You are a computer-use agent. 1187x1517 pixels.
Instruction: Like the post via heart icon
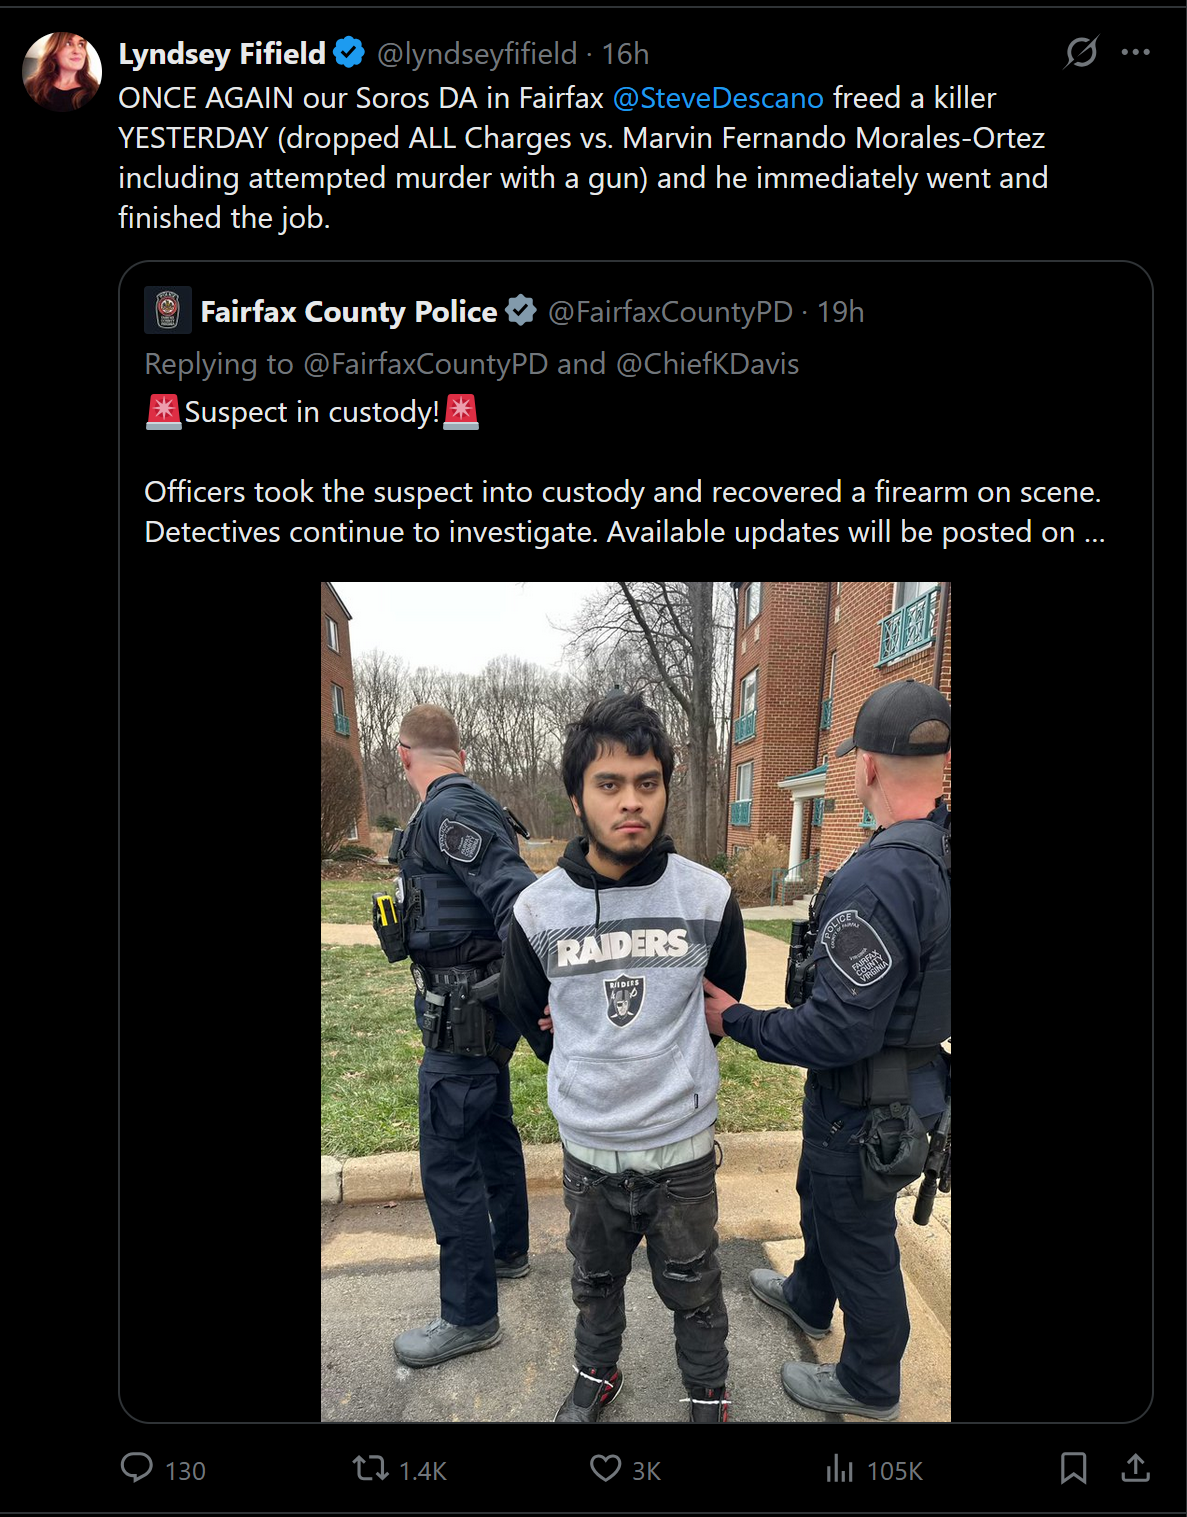tap(605, 1468)
